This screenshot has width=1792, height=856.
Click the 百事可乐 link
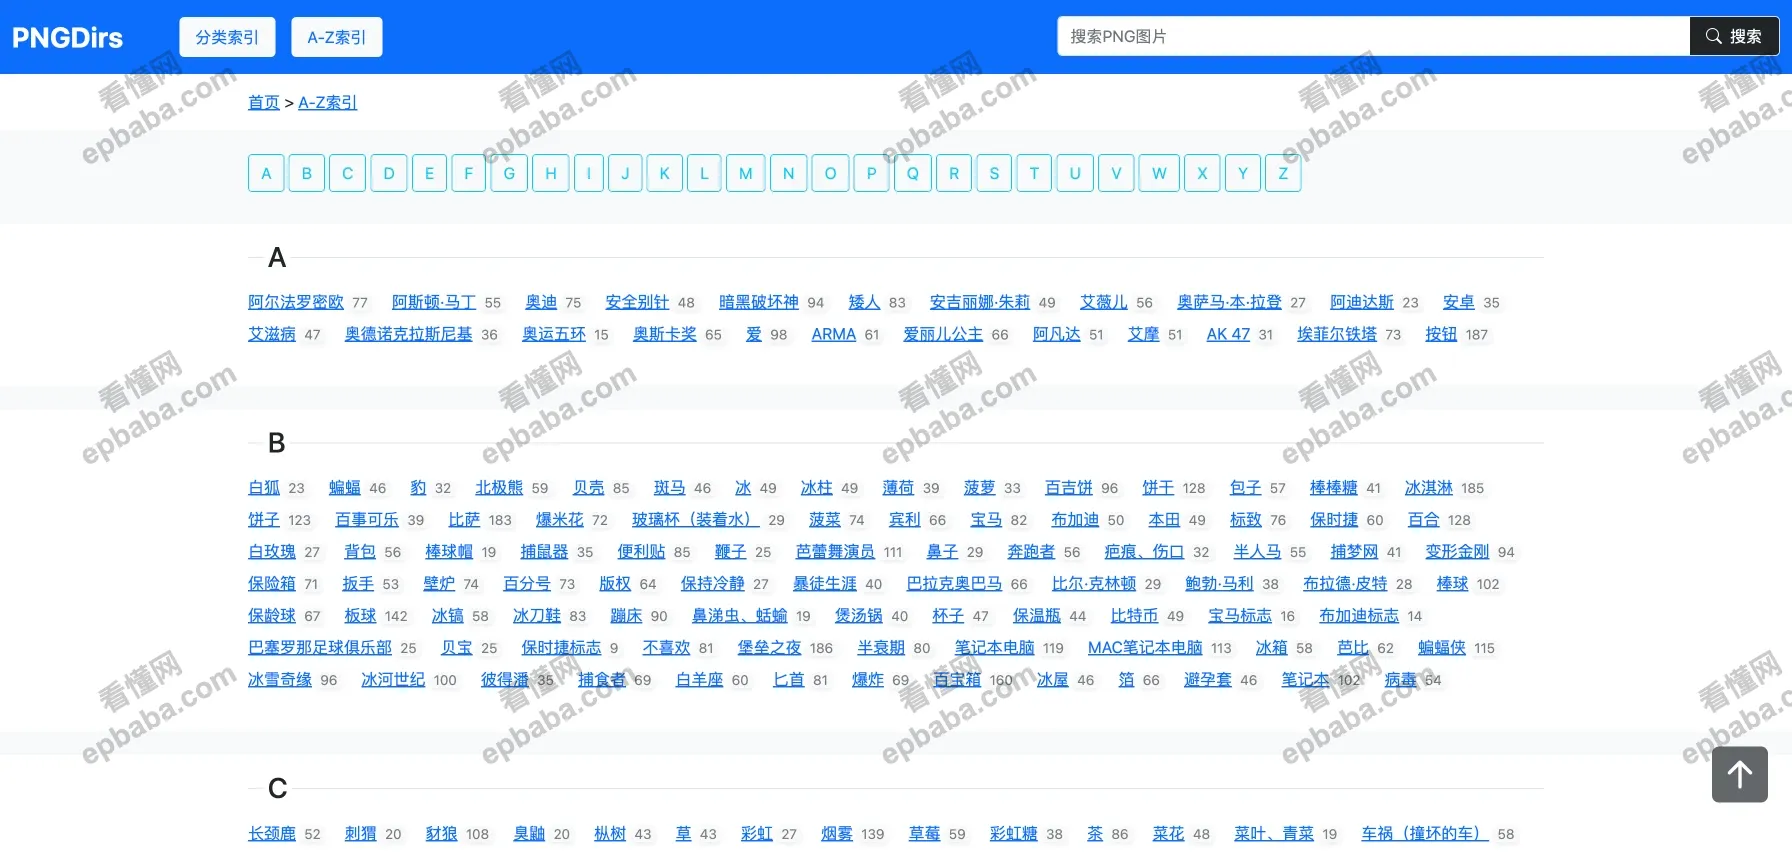tap(367, 520)
